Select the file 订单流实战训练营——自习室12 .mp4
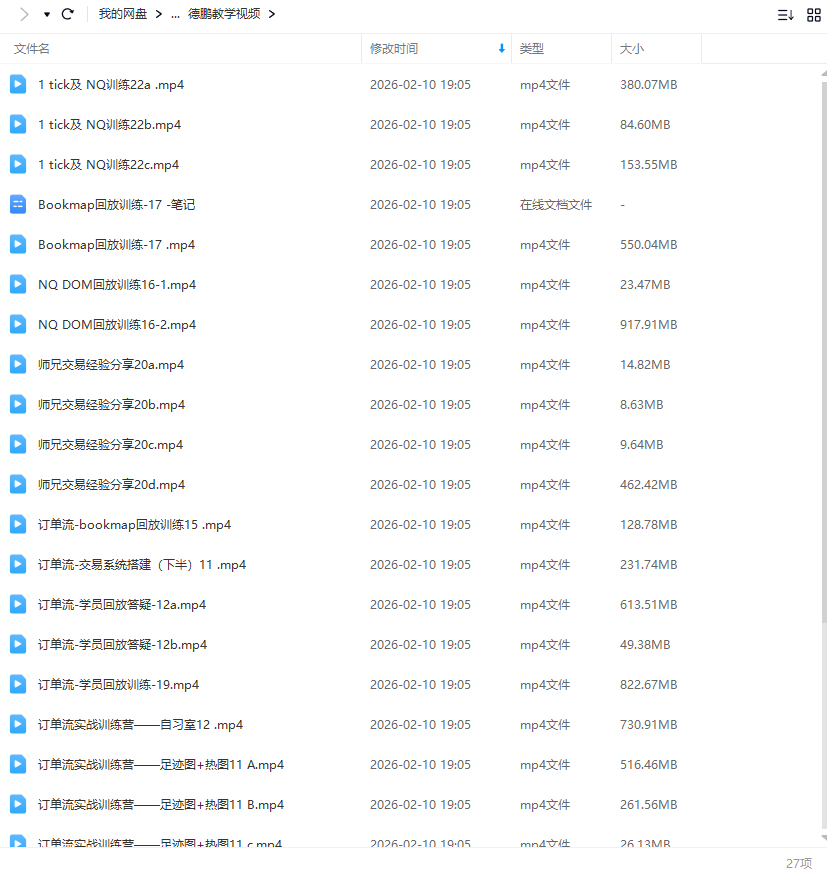Screen dimensions: 827x872 pyautogui.click(x=141, y=725)
